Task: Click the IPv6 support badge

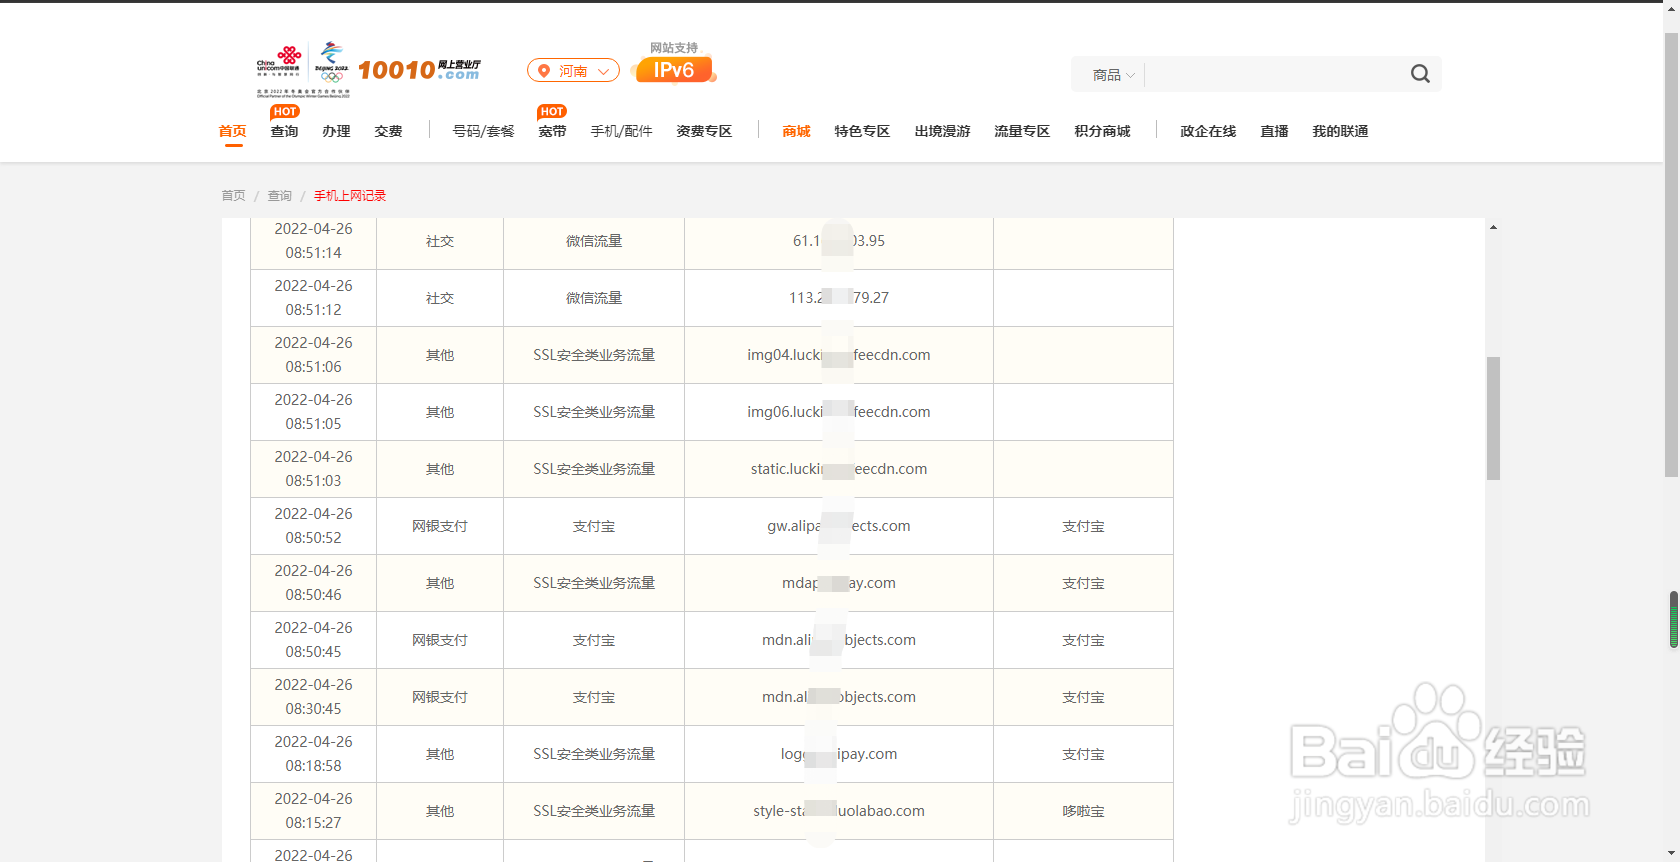Action: click(x=674, y=70)
